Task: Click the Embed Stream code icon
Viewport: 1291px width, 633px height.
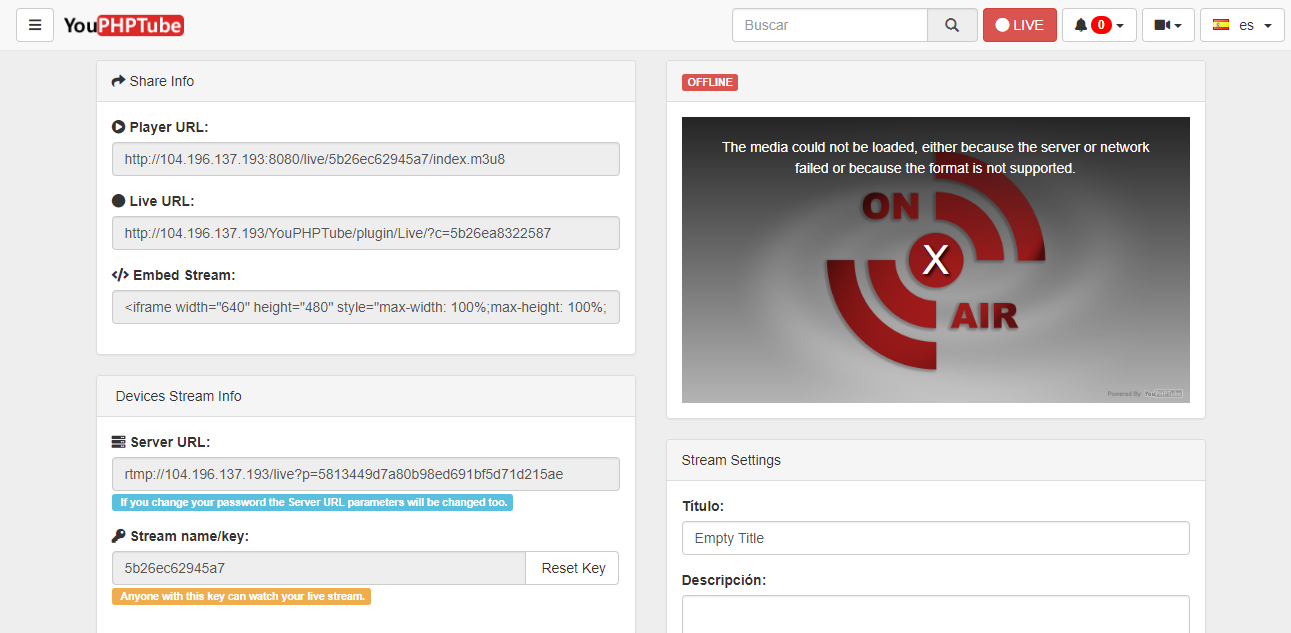Action: coord(119,274)
